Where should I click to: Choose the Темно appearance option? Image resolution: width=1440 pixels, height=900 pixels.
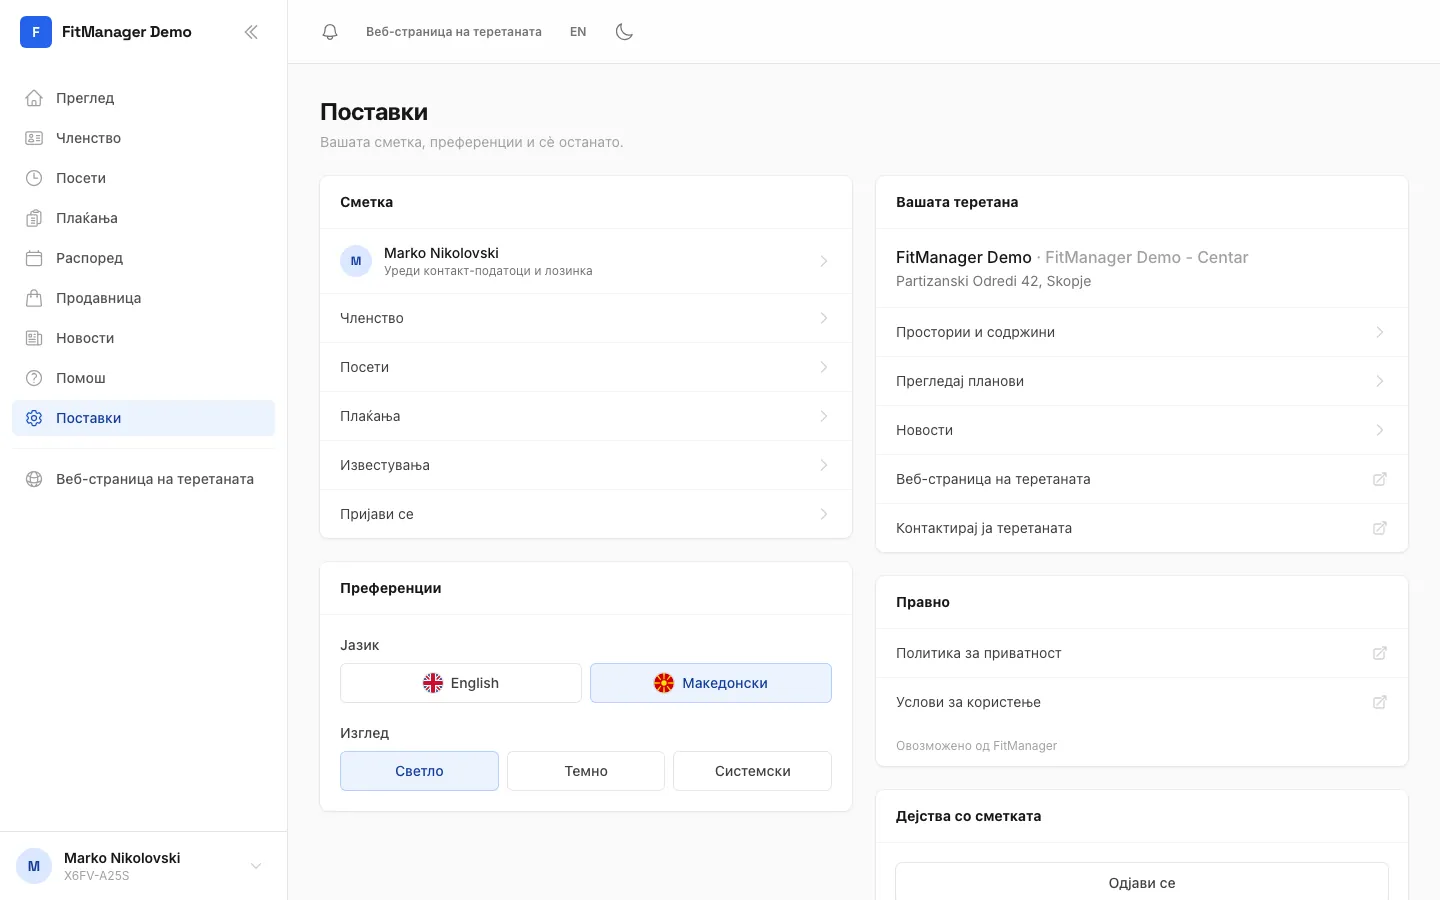pyautogui.click(x=586, y=771)
